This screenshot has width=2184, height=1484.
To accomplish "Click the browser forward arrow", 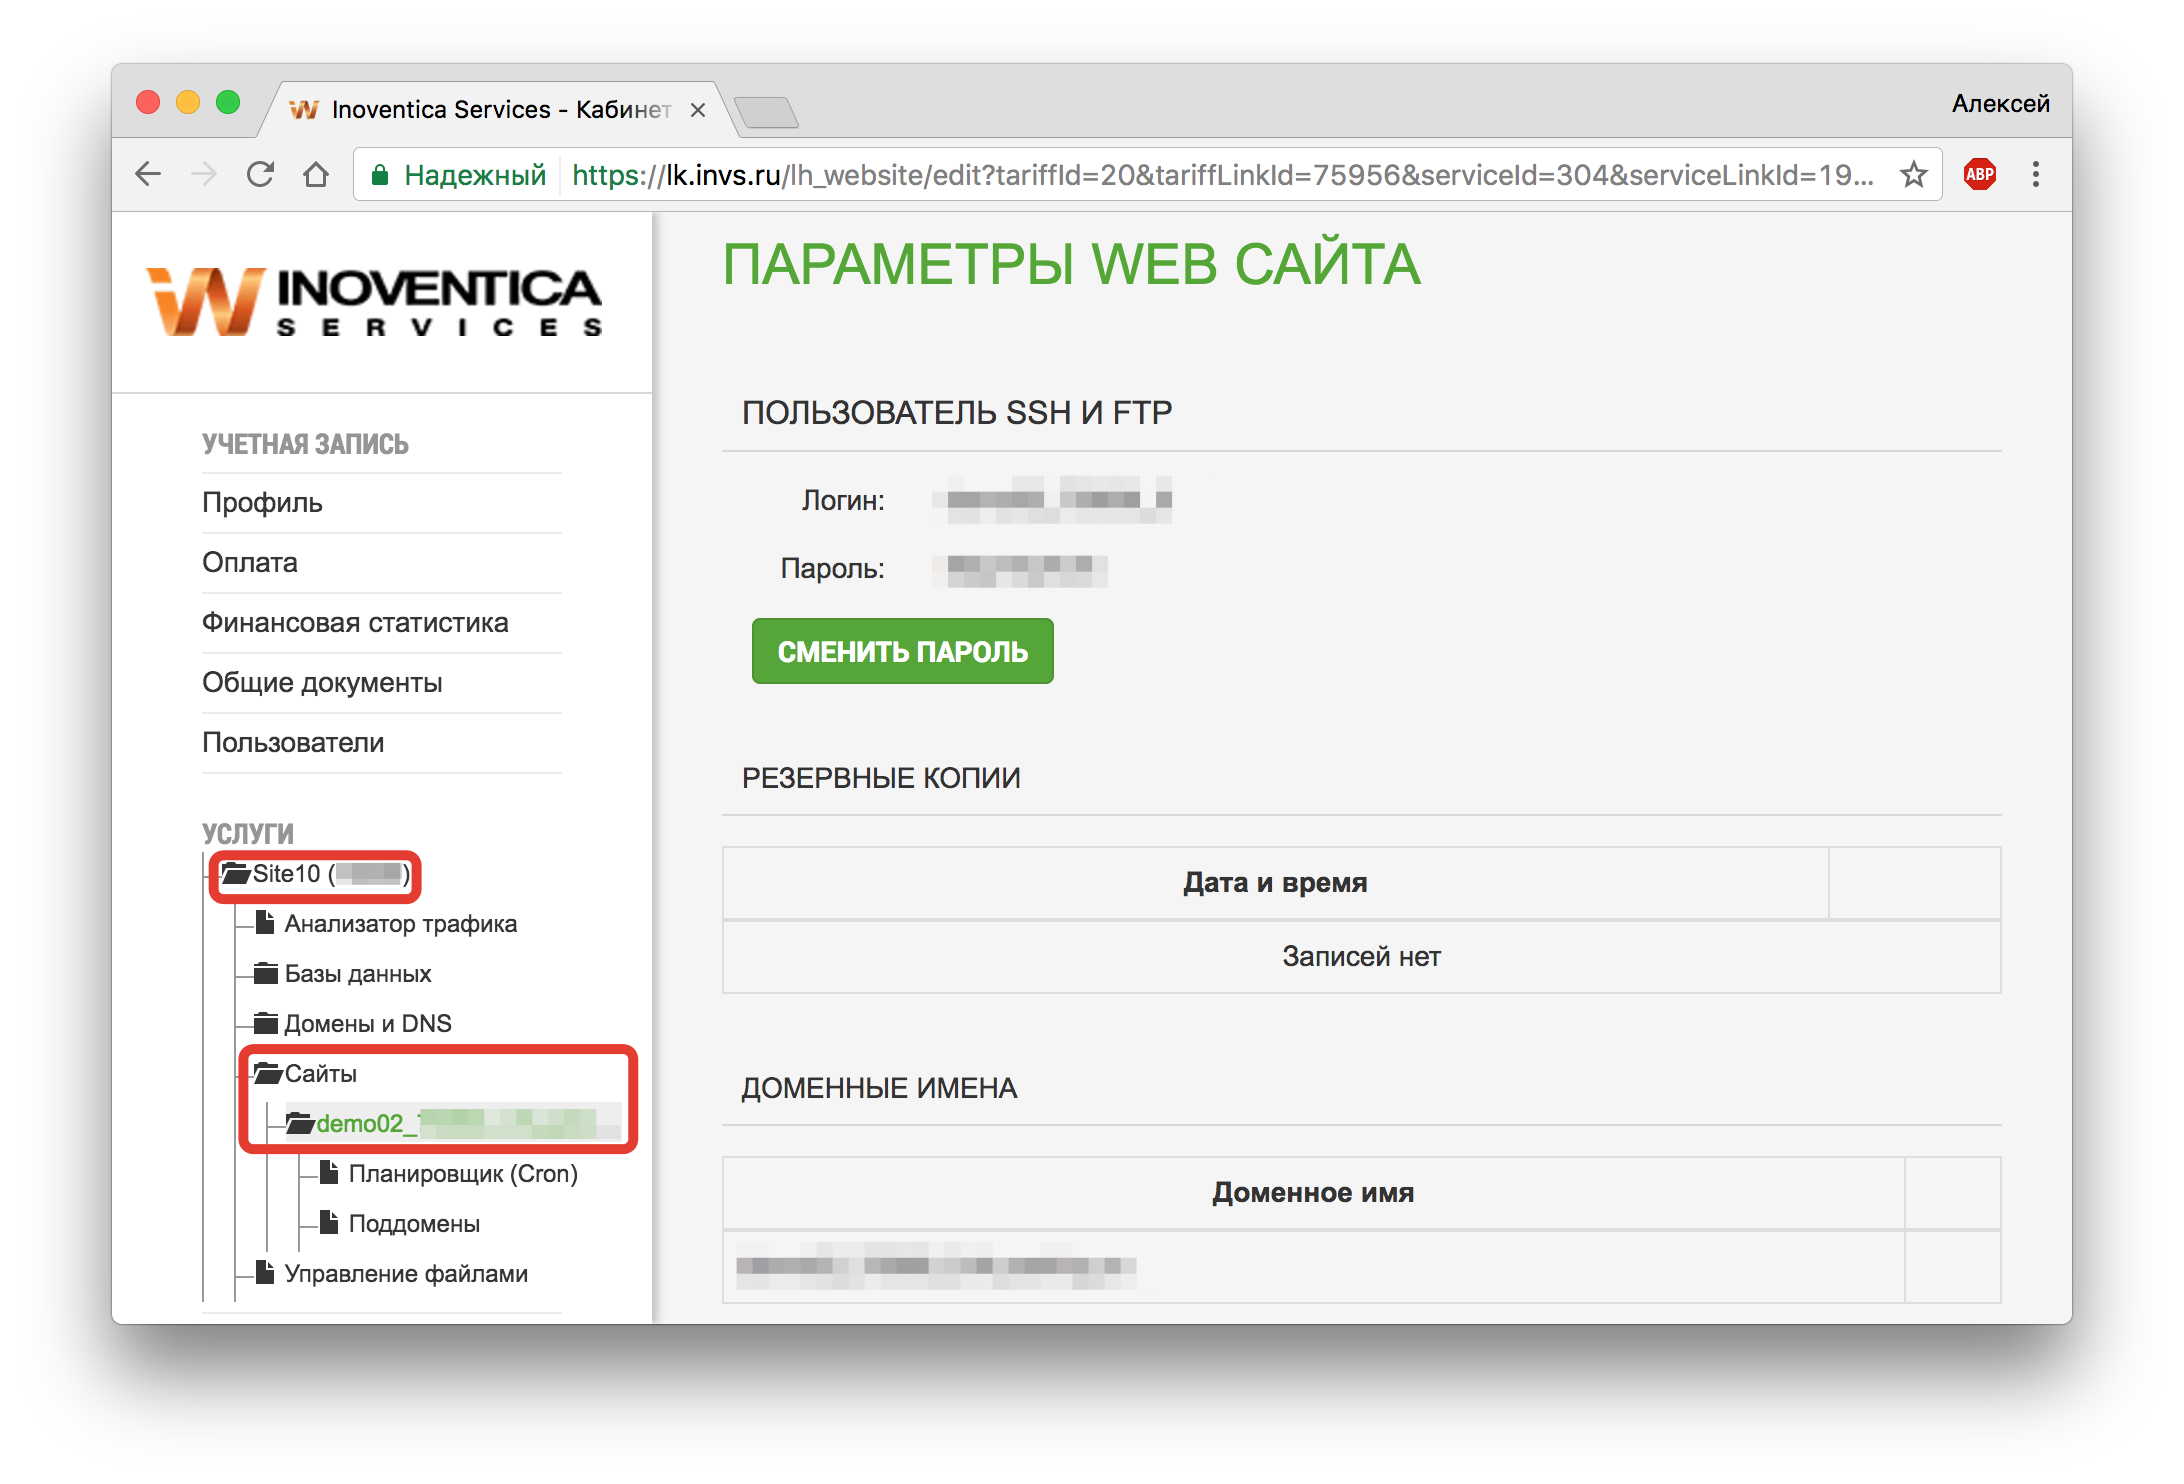I will click(204, 175).
